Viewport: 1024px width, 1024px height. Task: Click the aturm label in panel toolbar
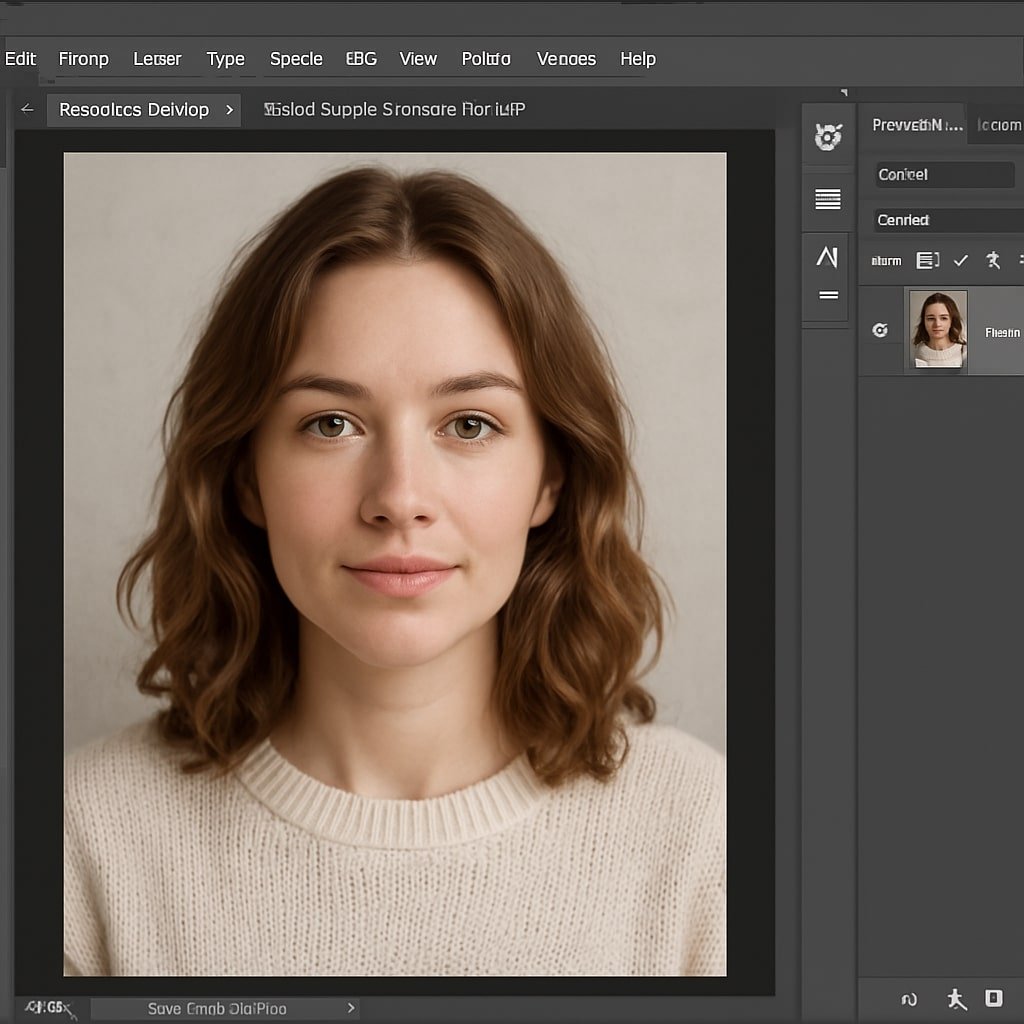(x=886, y=261)
